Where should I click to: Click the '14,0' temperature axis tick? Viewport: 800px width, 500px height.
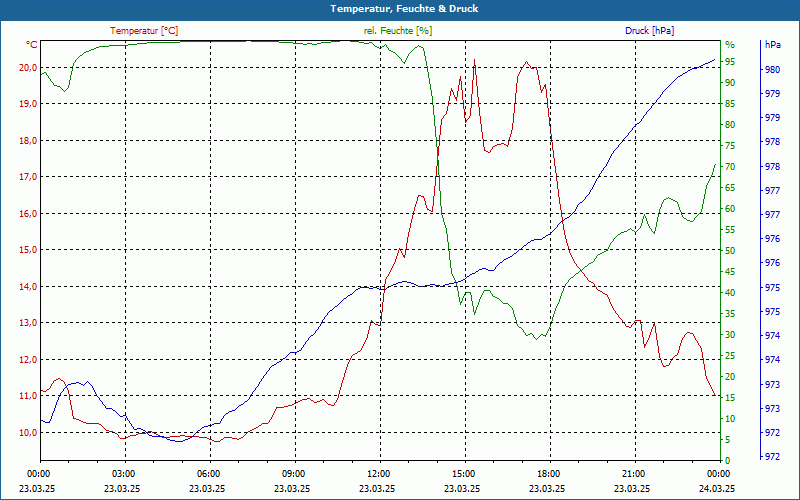[28, 287]
